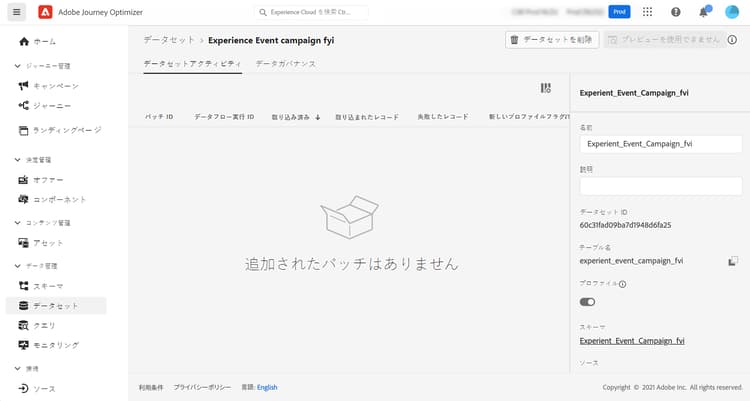Collapse the ジャーニー管理 section
This screenshot has width=750, height=401.
tap(18, 66)
